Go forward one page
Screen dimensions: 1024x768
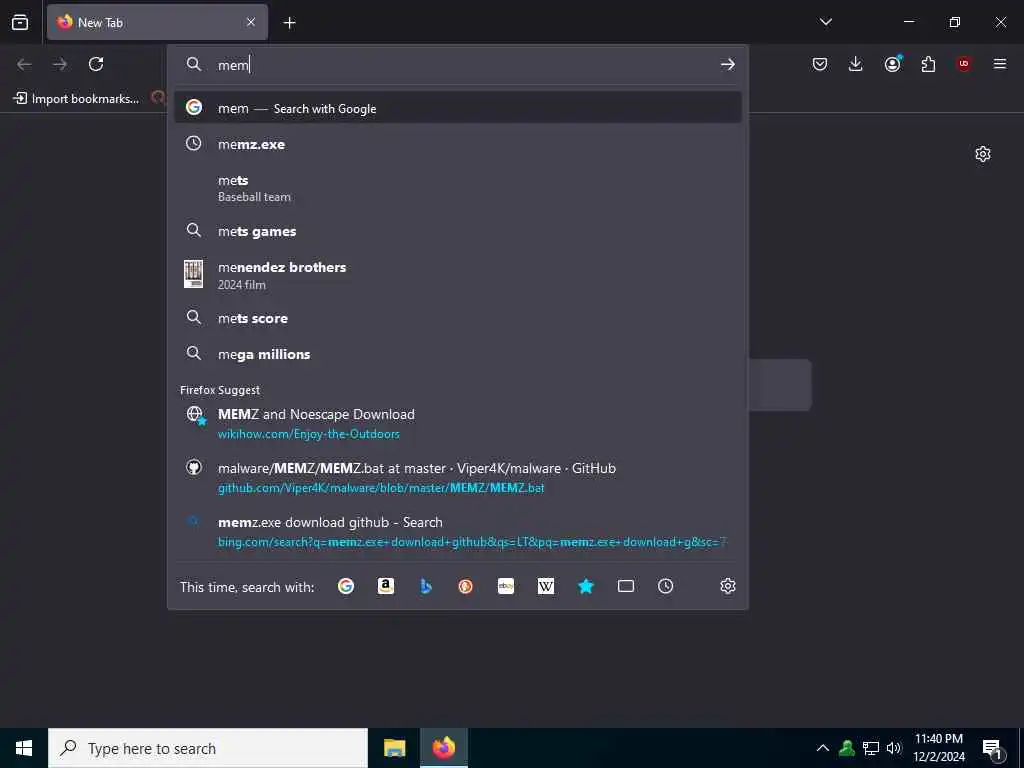(60, 64)
